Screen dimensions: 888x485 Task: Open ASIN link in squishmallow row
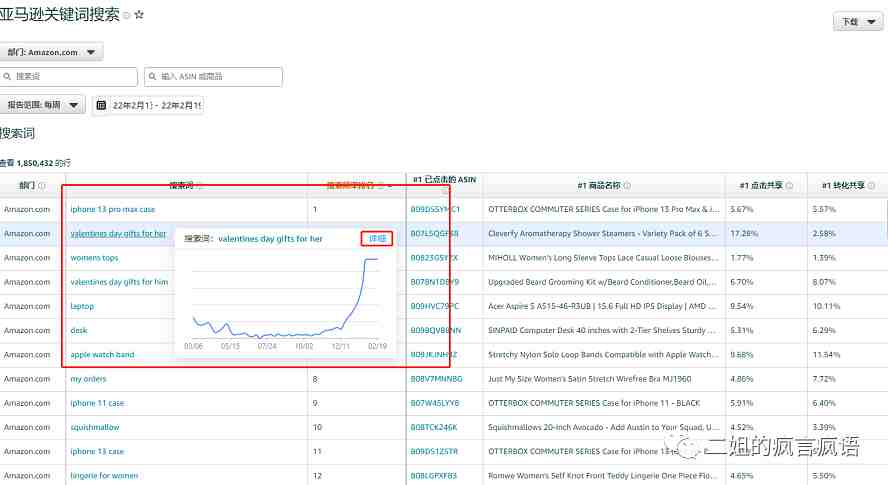pos(434,427)
